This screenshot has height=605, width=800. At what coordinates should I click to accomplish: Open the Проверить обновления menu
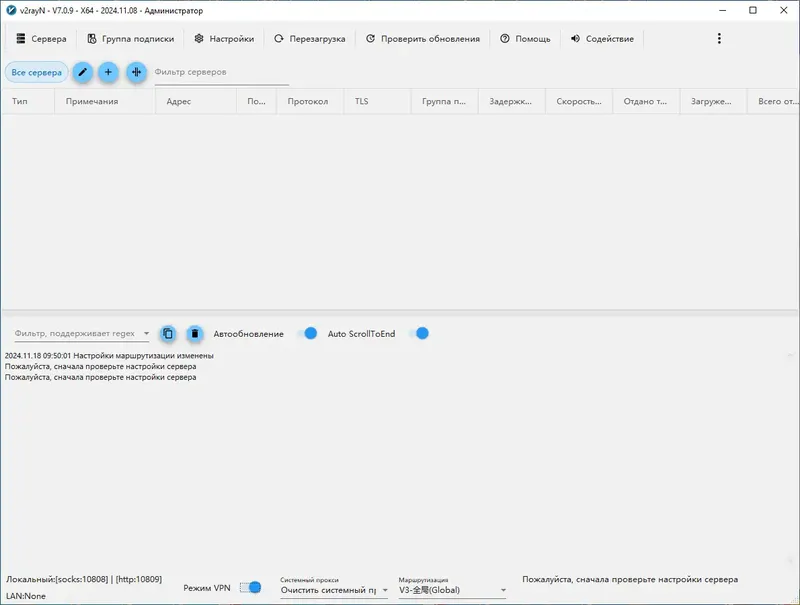point(423,39)
